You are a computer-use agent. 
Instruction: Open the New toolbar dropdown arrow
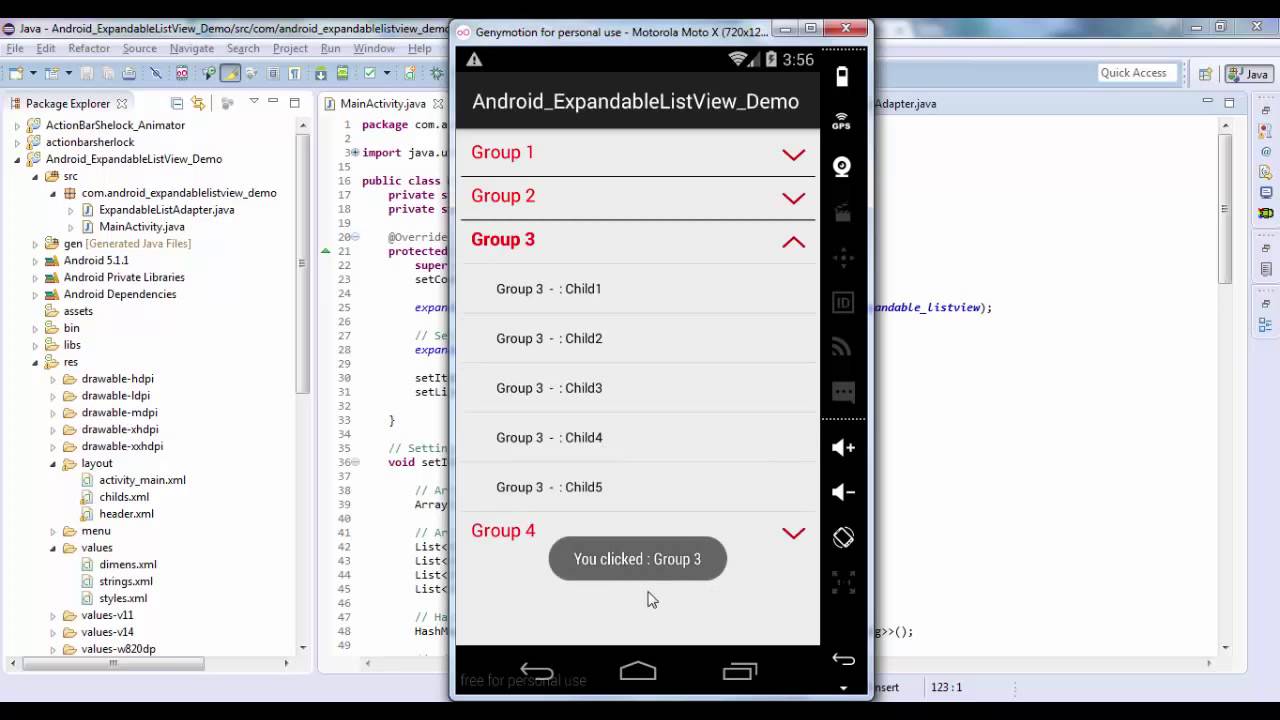(32, 73)
